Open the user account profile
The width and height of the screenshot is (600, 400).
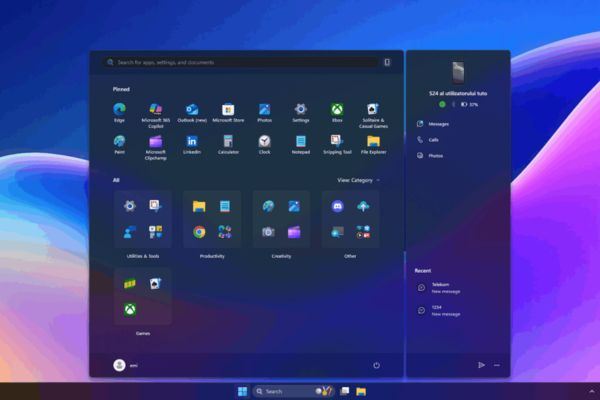tap(126, 365)
